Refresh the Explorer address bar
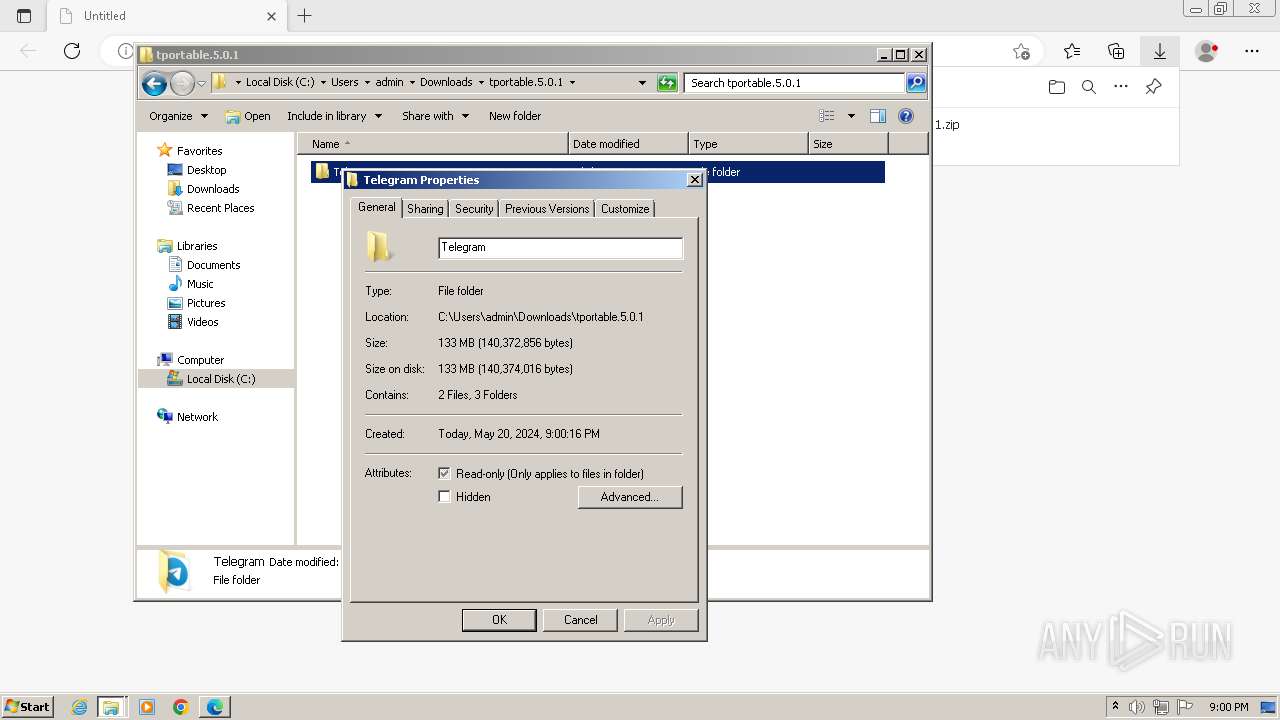The image size is (1280, 720). click(667, 83)
